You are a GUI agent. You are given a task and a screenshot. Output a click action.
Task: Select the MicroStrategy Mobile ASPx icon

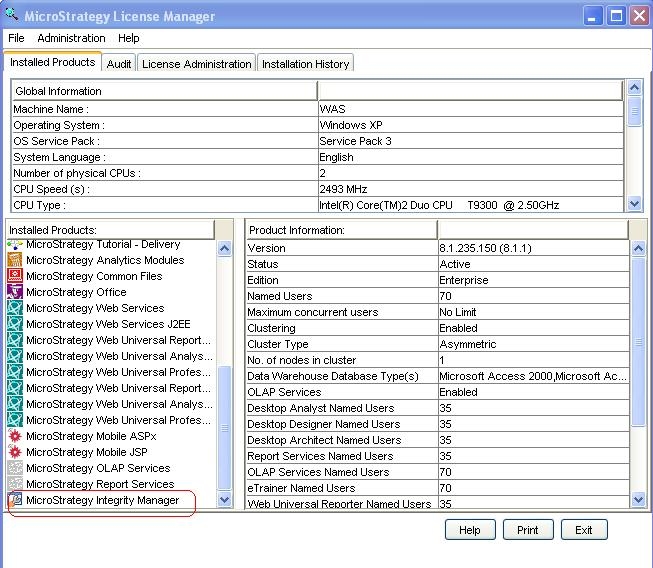point(15,436)
